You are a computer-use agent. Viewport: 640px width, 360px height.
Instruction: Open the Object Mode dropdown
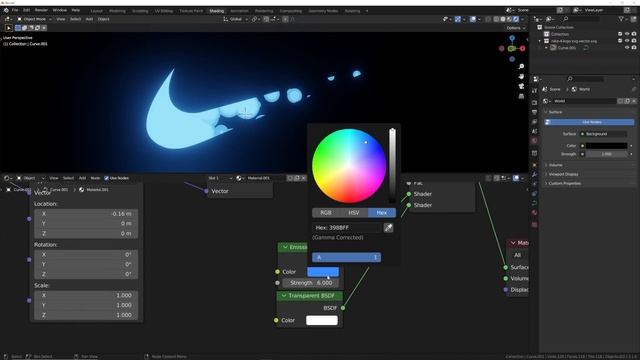coord(34,19)
